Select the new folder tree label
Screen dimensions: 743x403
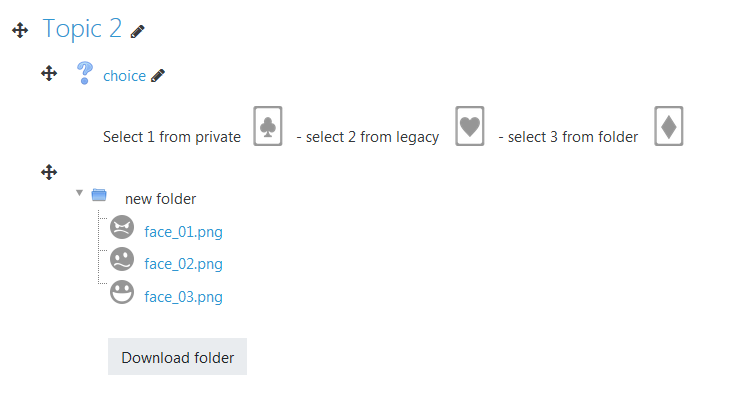(x=161, y=199)
